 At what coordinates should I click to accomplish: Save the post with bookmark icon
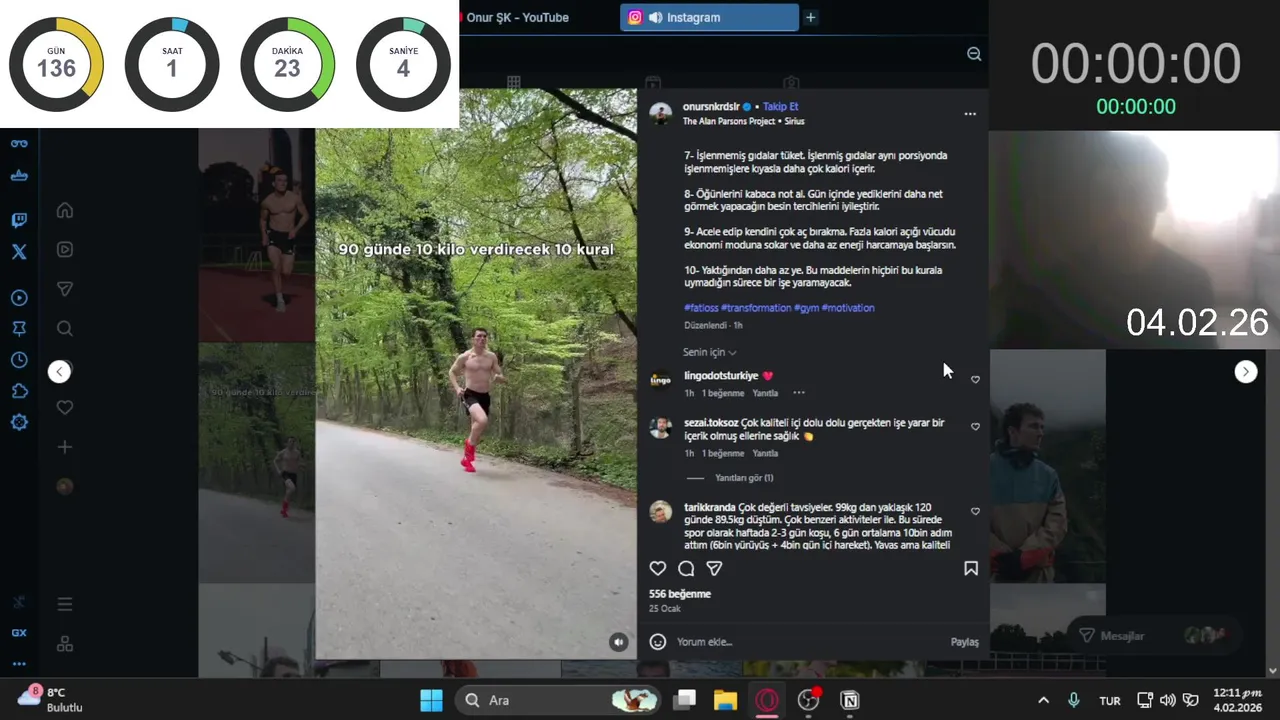point(970,568)
